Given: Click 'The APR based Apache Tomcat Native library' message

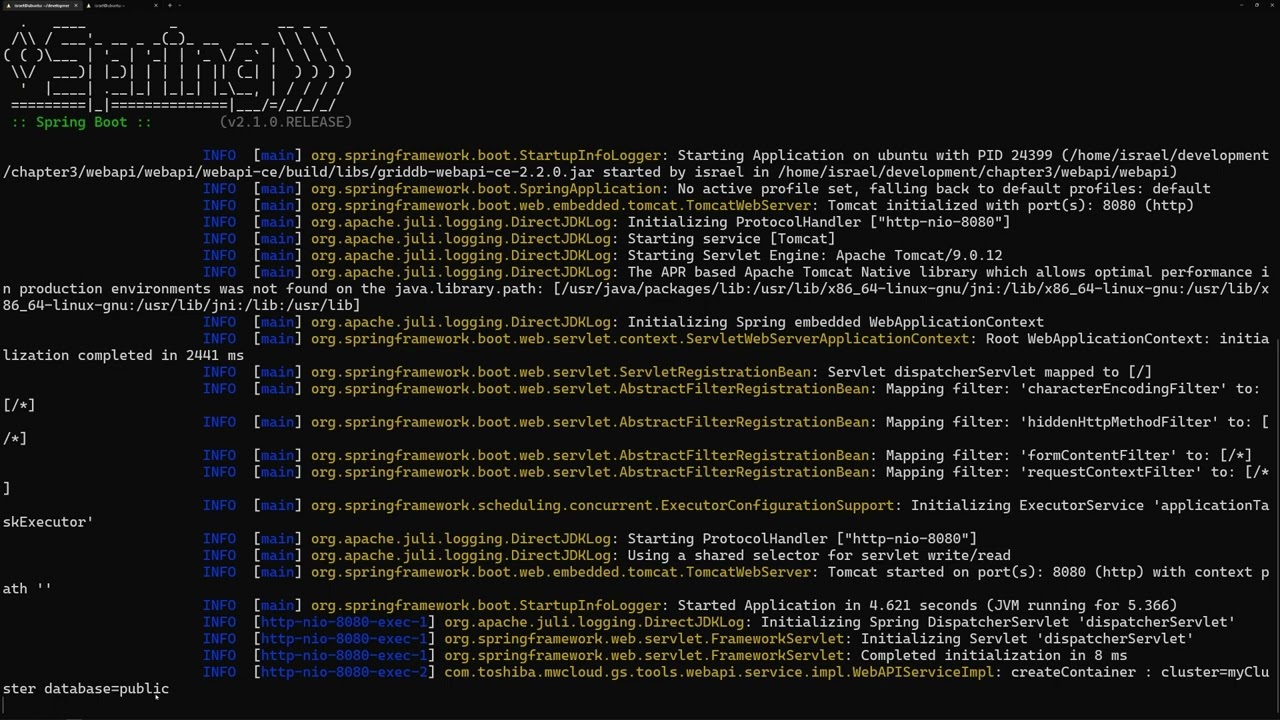Looking at the screenshot, I should pos(802,272).
